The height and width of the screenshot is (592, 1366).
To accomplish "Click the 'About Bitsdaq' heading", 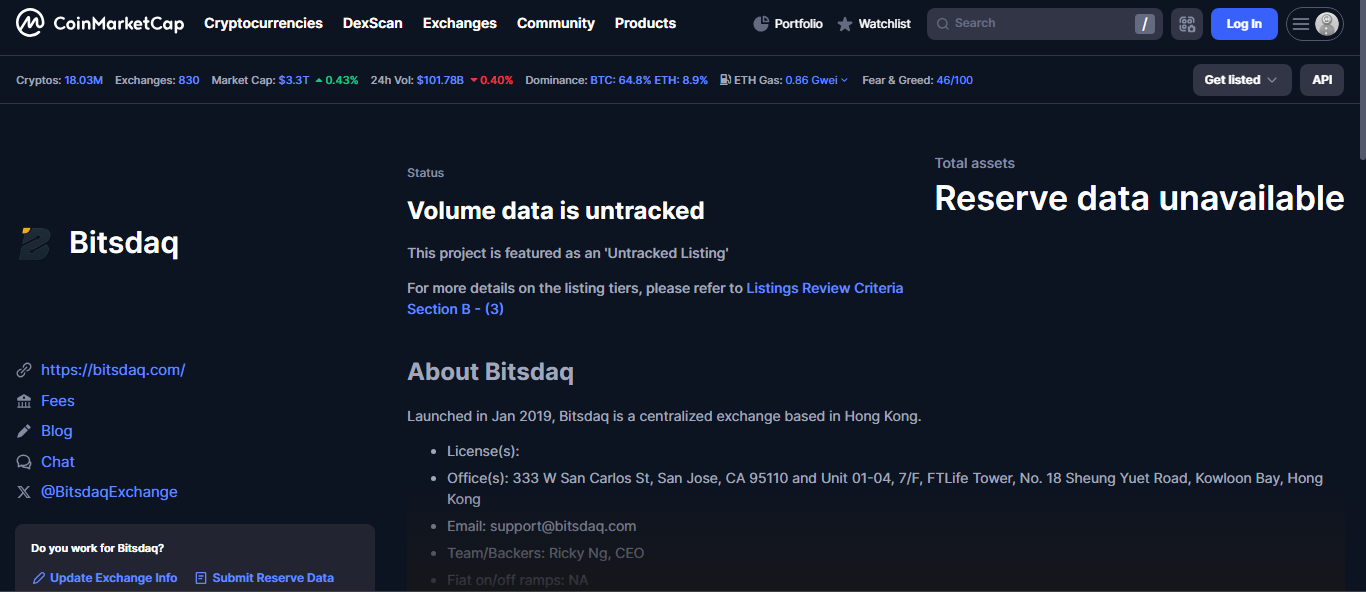I will (x=490, y=372).
